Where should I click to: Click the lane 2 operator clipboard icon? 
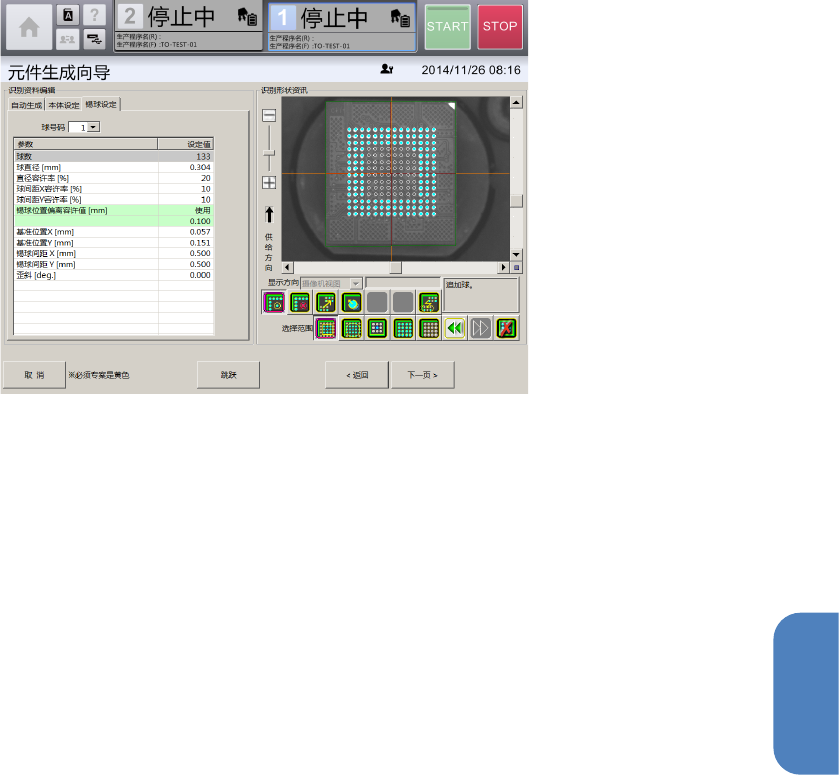[x=247, y=17]
